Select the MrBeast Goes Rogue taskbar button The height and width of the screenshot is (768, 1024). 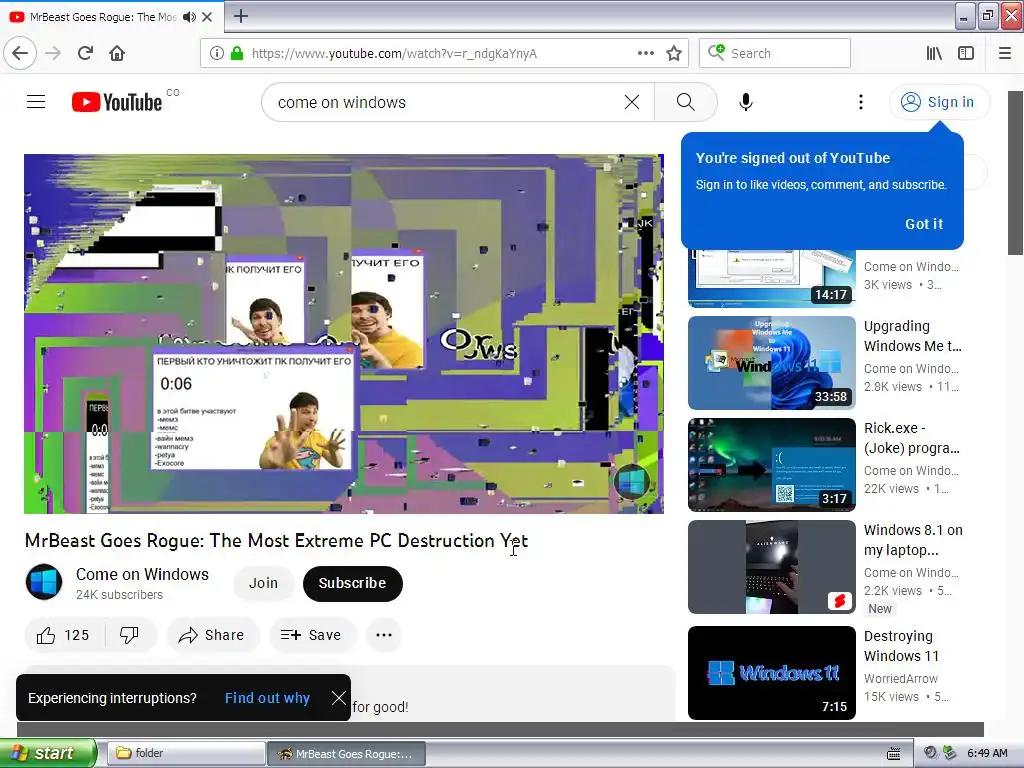pos(346,754)
